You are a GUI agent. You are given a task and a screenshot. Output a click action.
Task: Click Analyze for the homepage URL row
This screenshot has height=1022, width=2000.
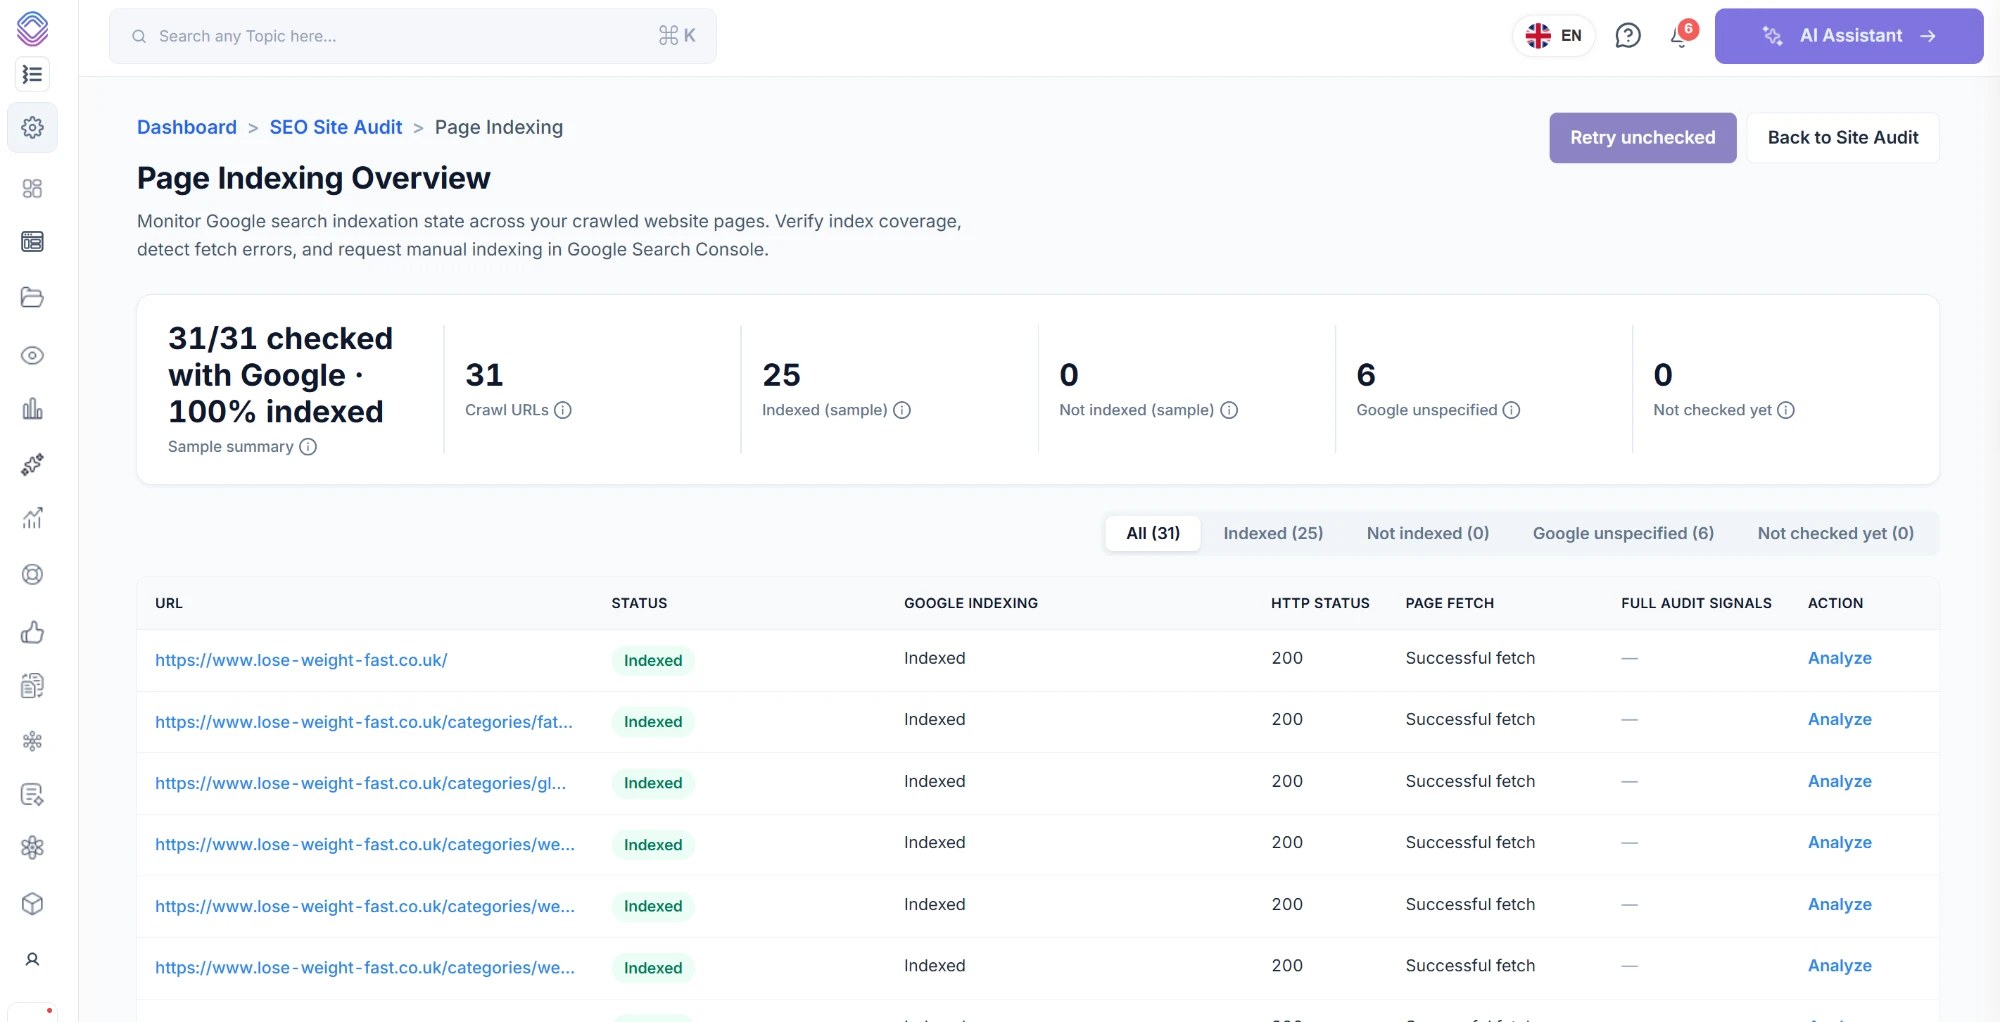1840,658
